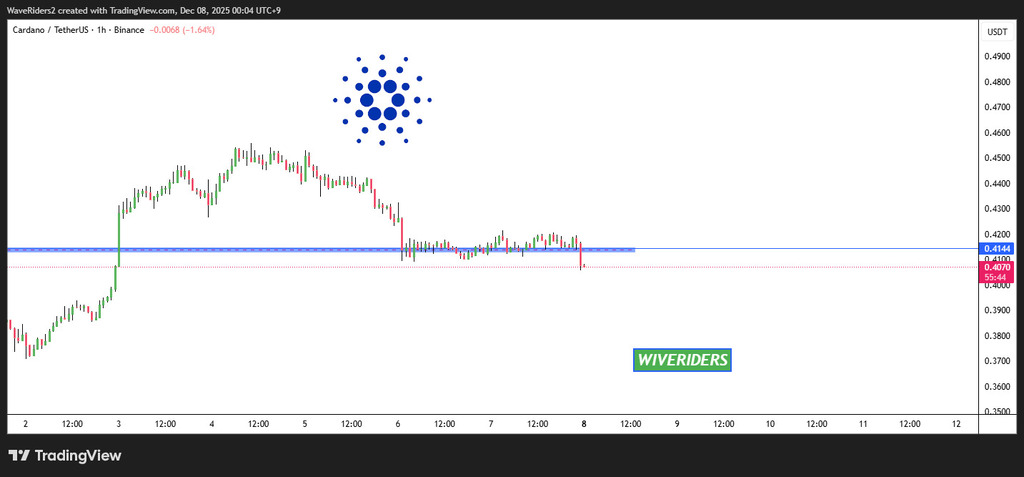Screen dimensions: 1024x477
Task: Click the green WIVERIDERS label
Action: (x=683, y=360)
